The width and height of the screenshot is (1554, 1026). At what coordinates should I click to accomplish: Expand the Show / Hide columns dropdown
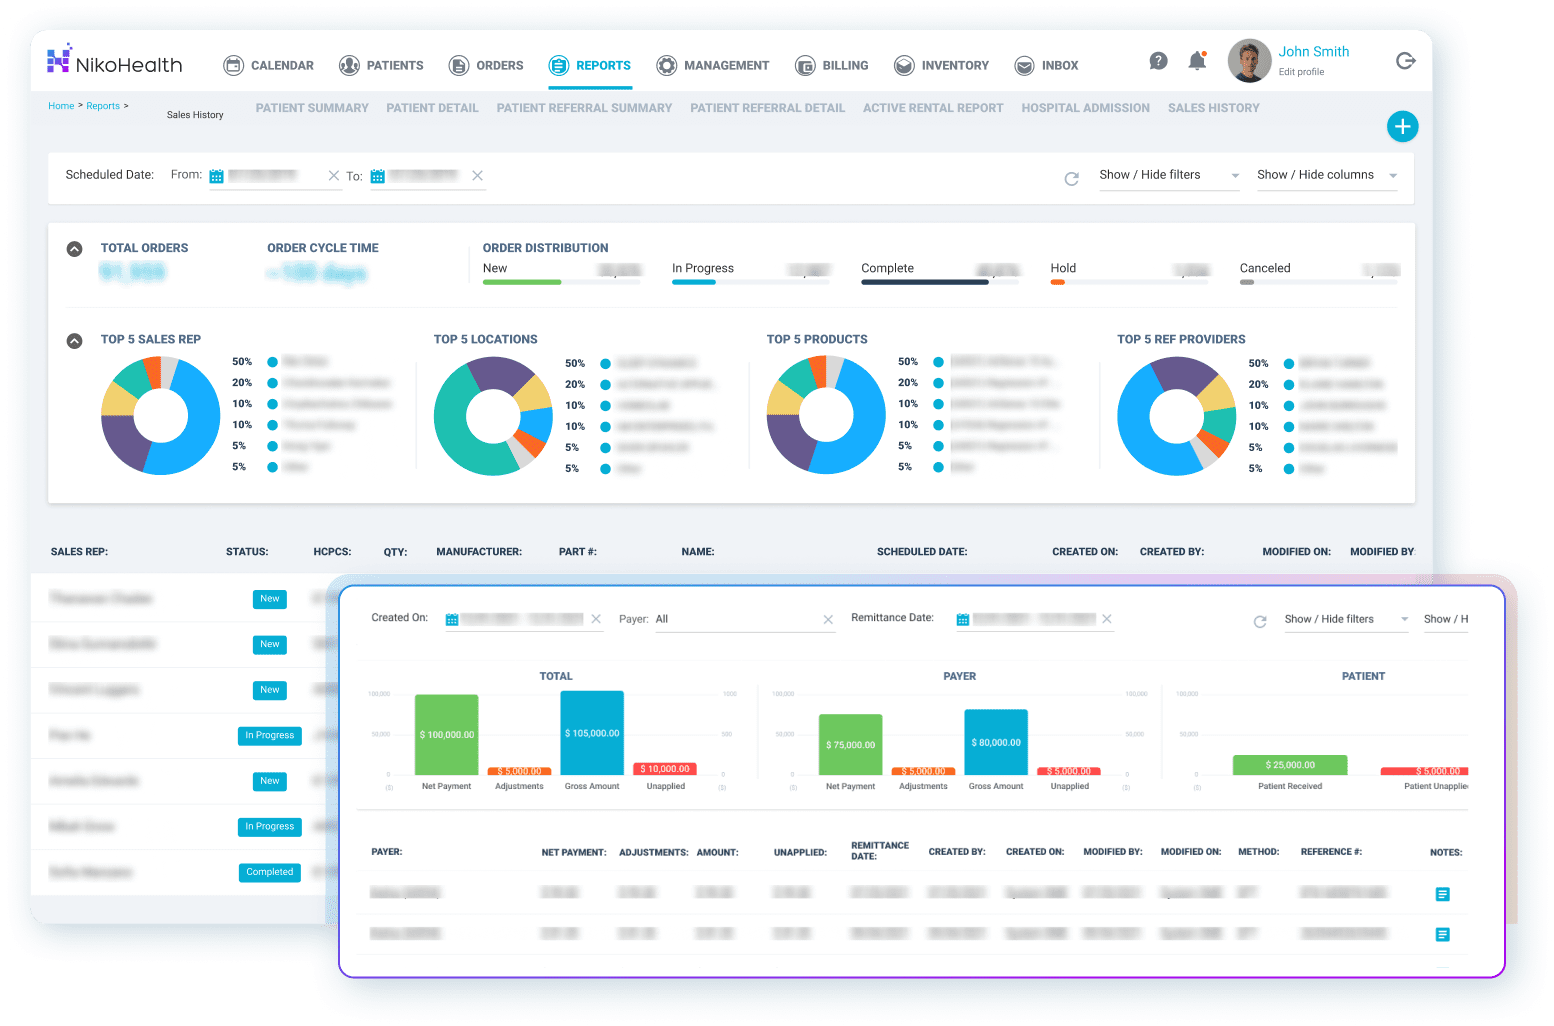(1326, 175)
